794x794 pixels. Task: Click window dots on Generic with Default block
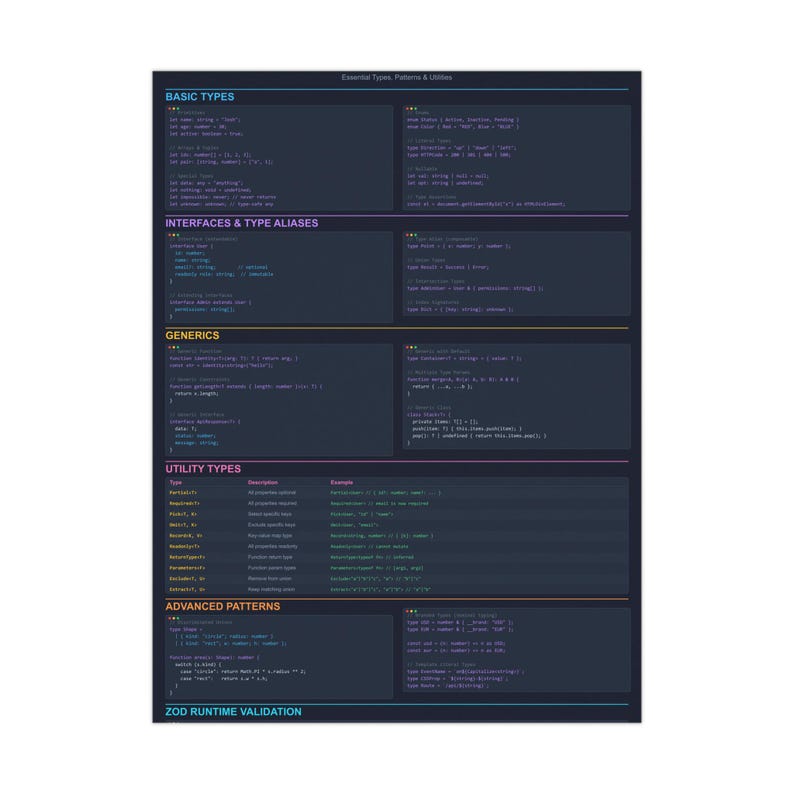tap(411, 347)
